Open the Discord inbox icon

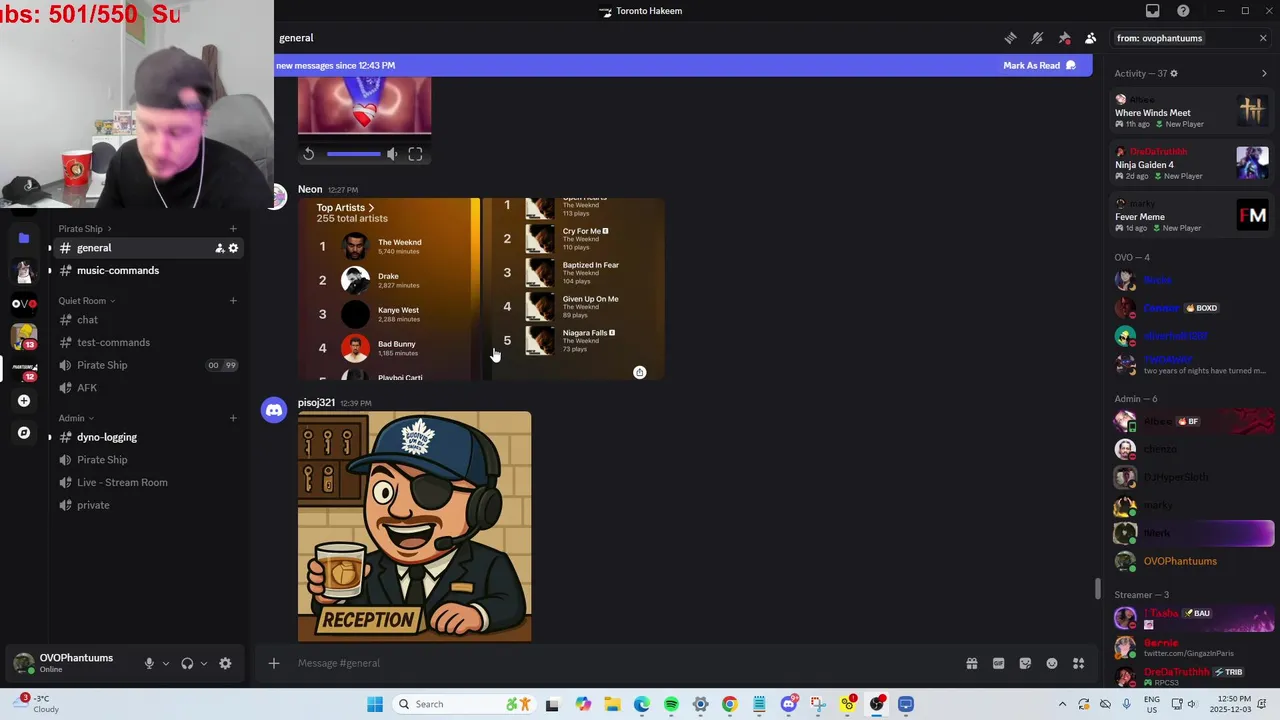1153,11
